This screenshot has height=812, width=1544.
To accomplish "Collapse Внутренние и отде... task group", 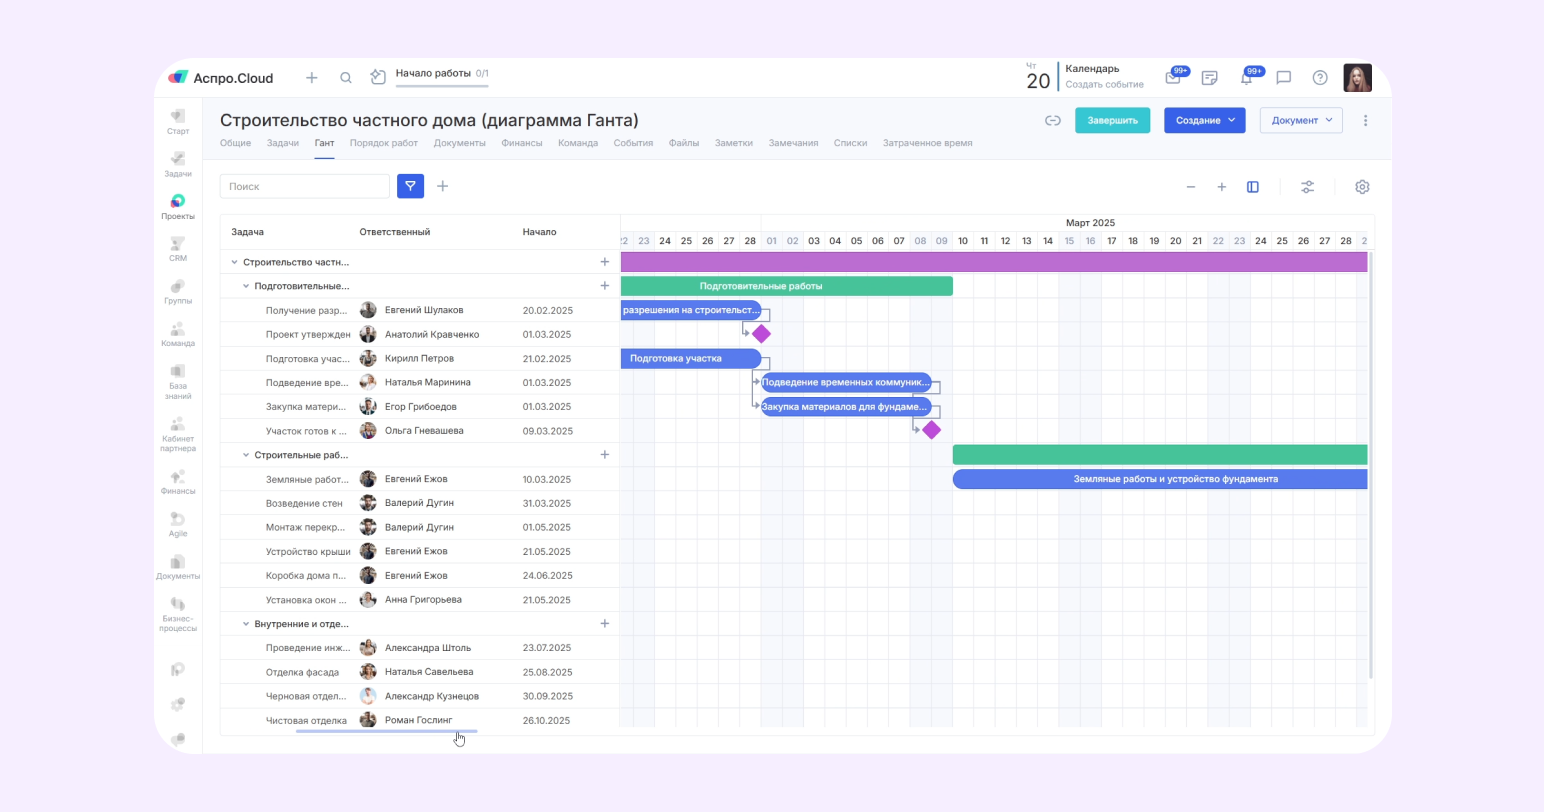I will pos(246,624).
